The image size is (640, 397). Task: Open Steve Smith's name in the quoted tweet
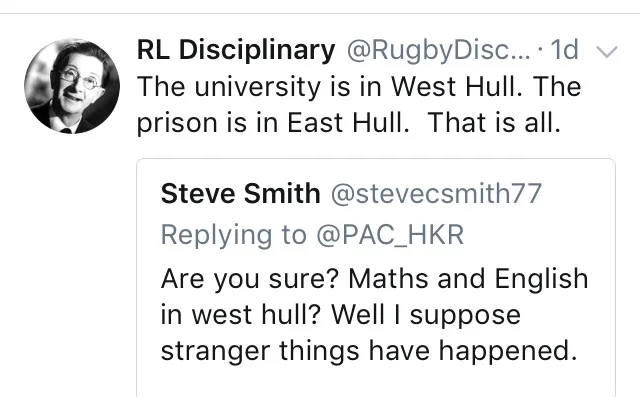click(x=240, y=193)
